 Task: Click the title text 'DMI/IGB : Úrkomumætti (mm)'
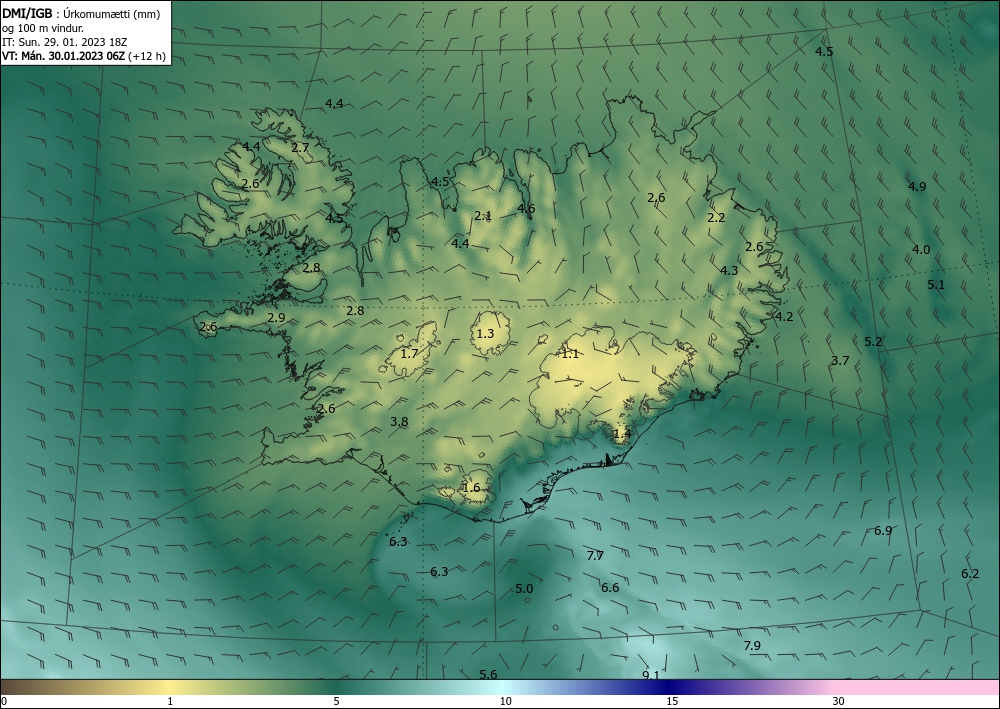pos(81,13)
